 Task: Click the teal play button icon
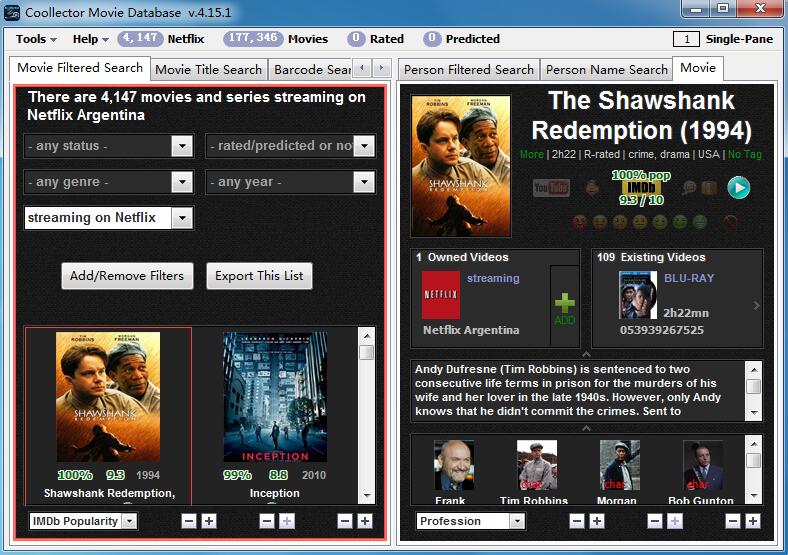[x=738, y=187]
